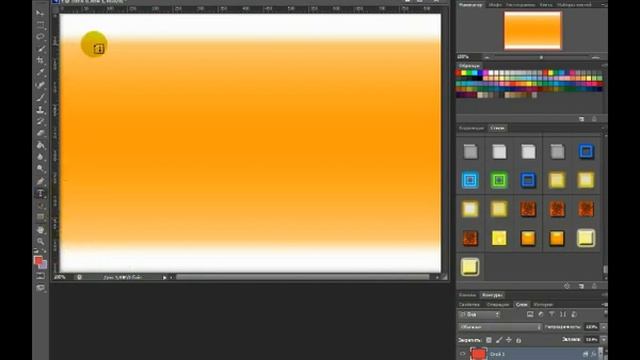Select the Dodge tool
Viewport: 640px width, 360px height.
tap(40, 169)
